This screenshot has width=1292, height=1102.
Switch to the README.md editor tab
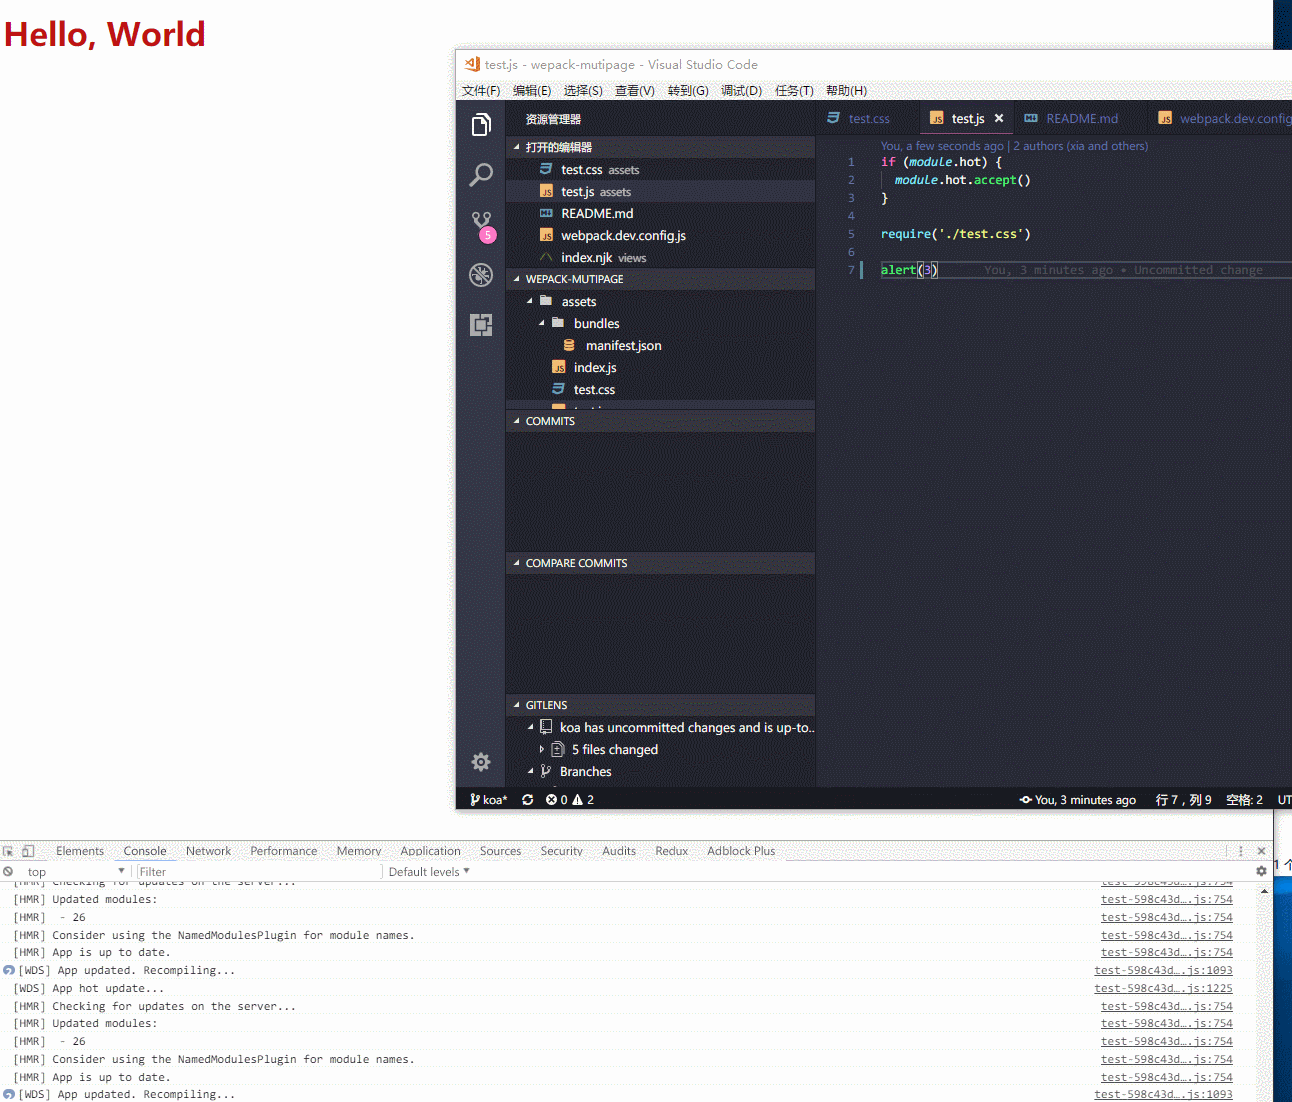pyautogui.click(x=1079, y=118)
